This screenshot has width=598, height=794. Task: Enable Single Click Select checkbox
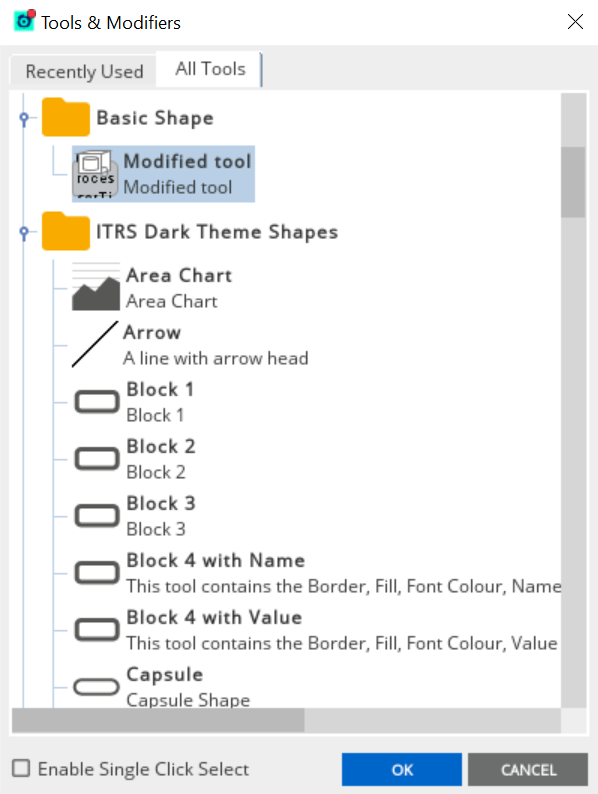(21, 768)
